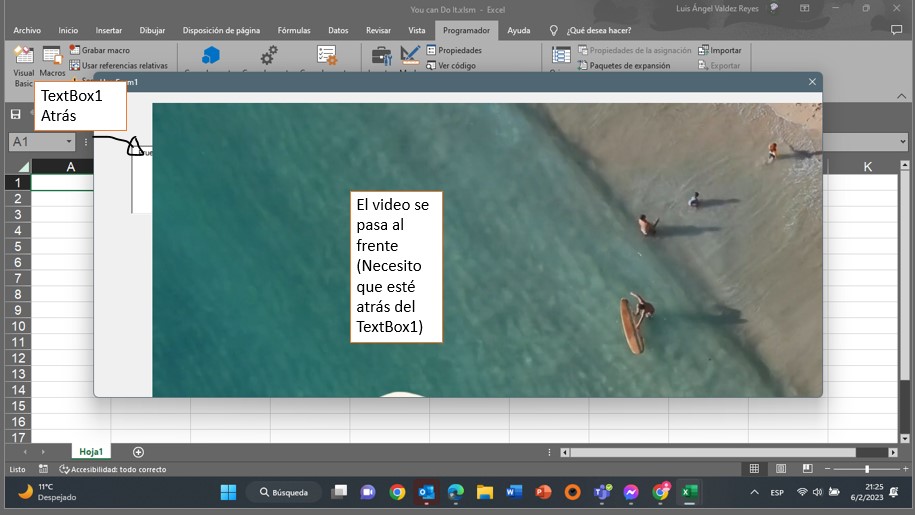Open the Windows Start menu
This screenshot has width=915, height=515.
(x=228, y=492)
